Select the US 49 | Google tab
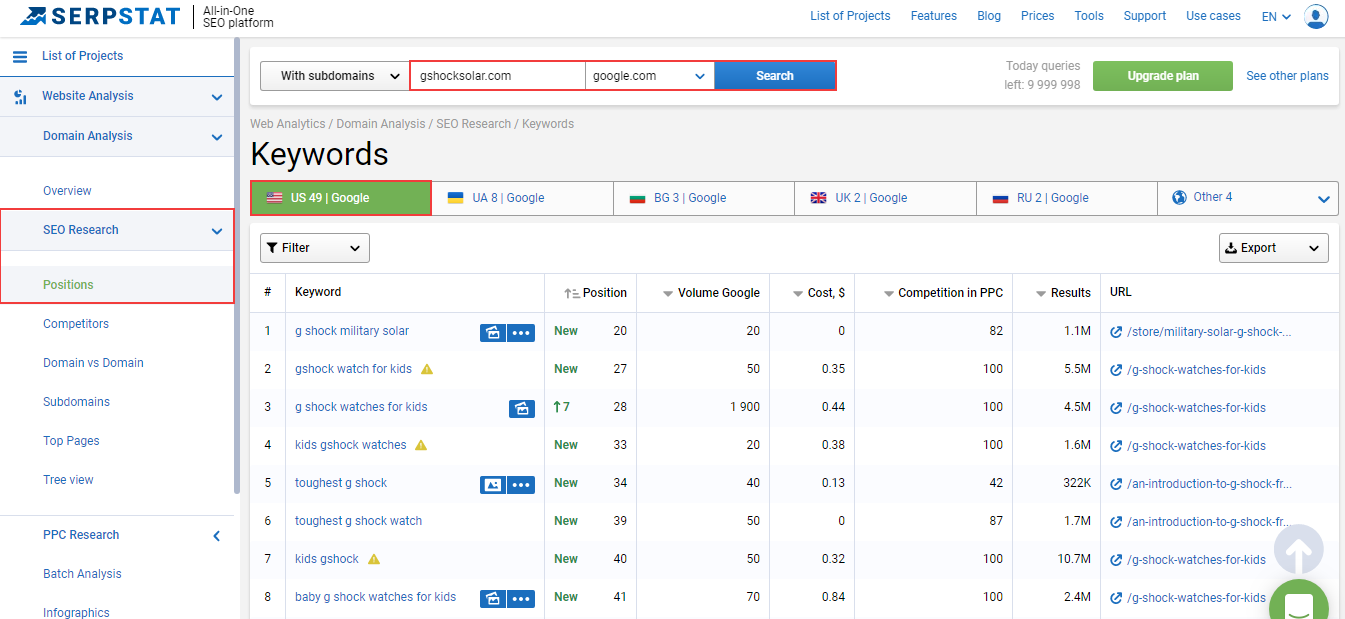Image resolution: width=1345 pixels, height=619 pixels. pyautogui.click(x=340, y=198)
